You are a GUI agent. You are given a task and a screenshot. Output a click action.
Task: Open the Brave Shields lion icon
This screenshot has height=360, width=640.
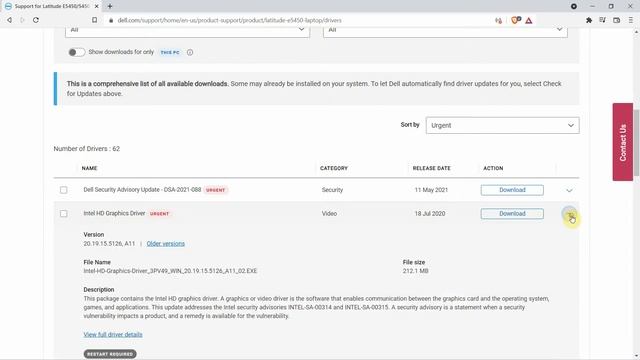click(x=516, y=20)
